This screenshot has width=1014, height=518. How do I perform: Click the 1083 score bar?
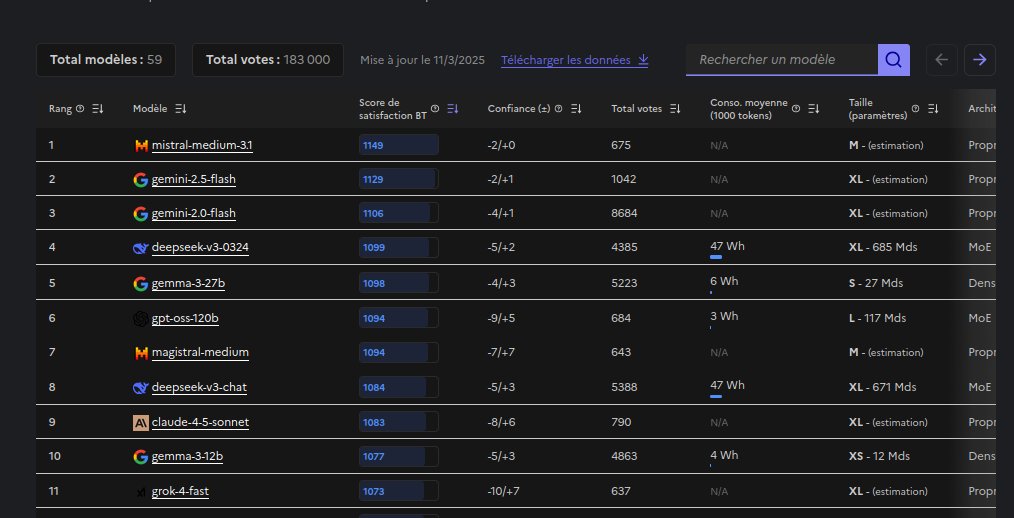[x=399, y=422]
